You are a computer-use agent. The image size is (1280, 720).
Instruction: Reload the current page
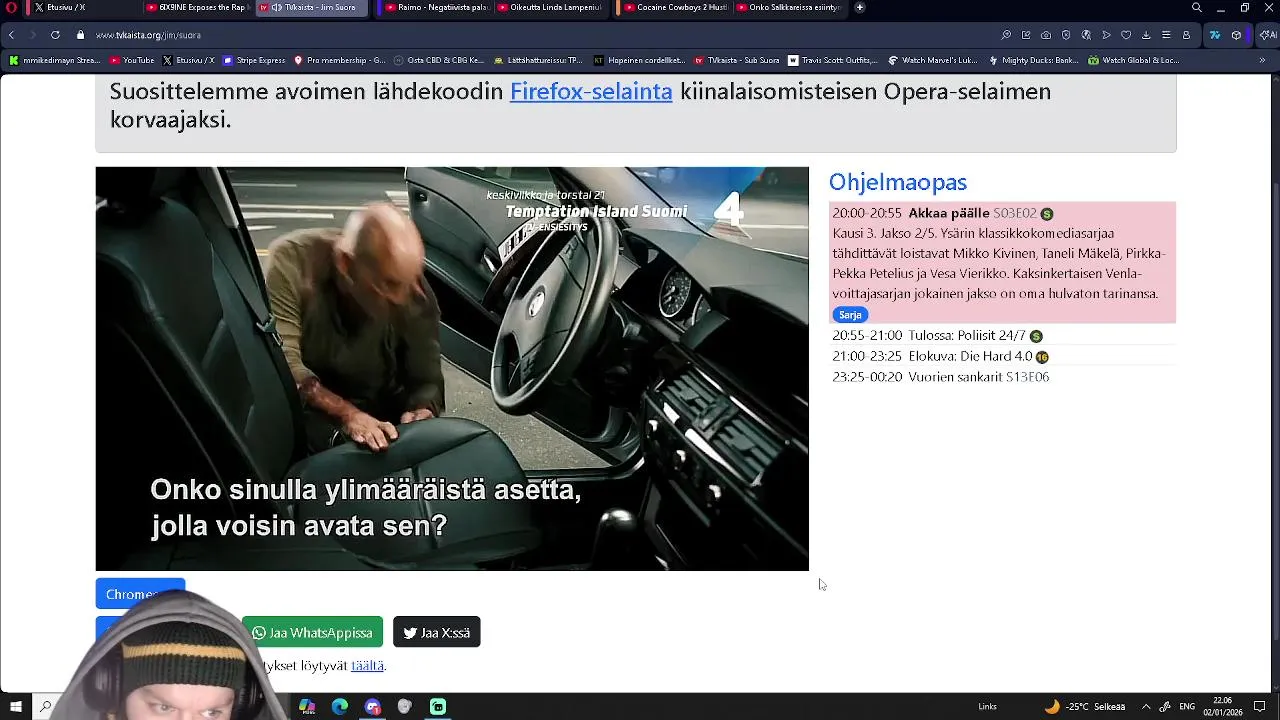55,35
